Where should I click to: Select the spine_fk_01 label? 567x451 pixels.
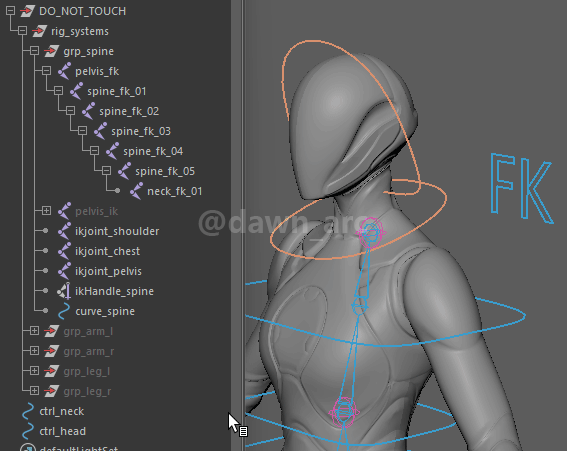coord(116,91)
